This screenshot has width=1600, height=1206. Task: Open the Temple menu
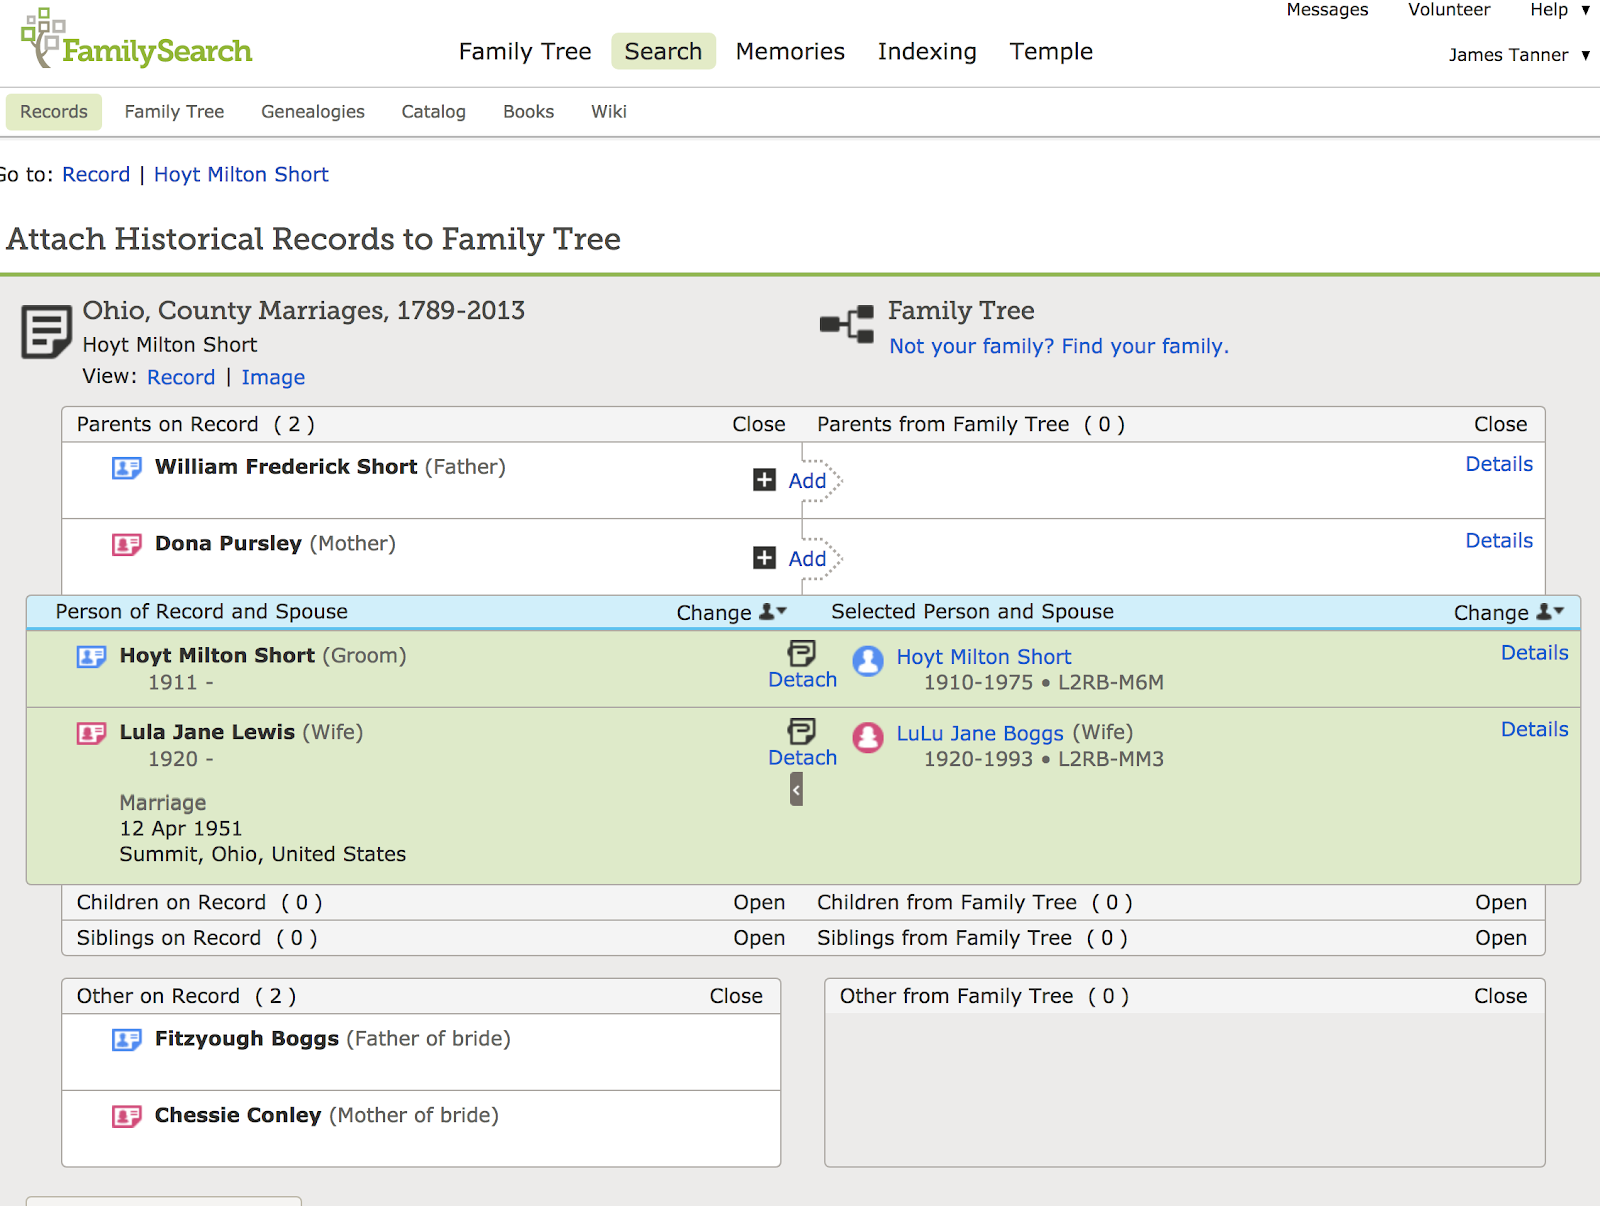point(1051,51)
